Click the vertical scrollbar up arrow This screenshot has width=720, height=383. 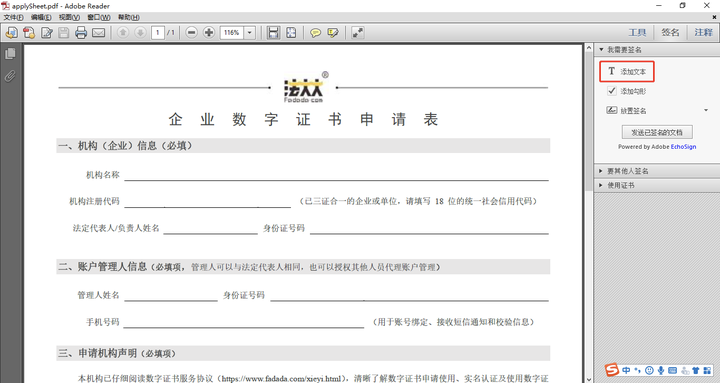click(588, 48)
